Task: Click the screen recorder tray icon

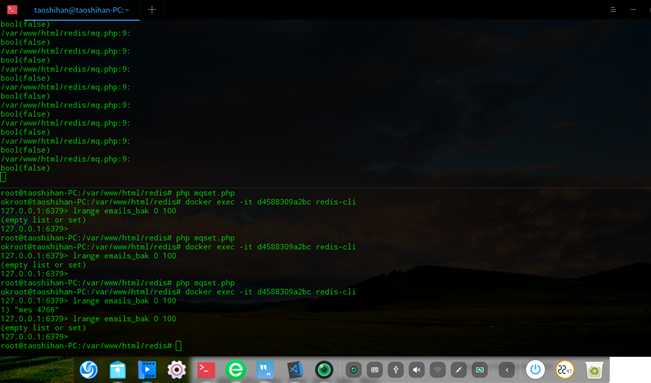Action: point(354,370)
